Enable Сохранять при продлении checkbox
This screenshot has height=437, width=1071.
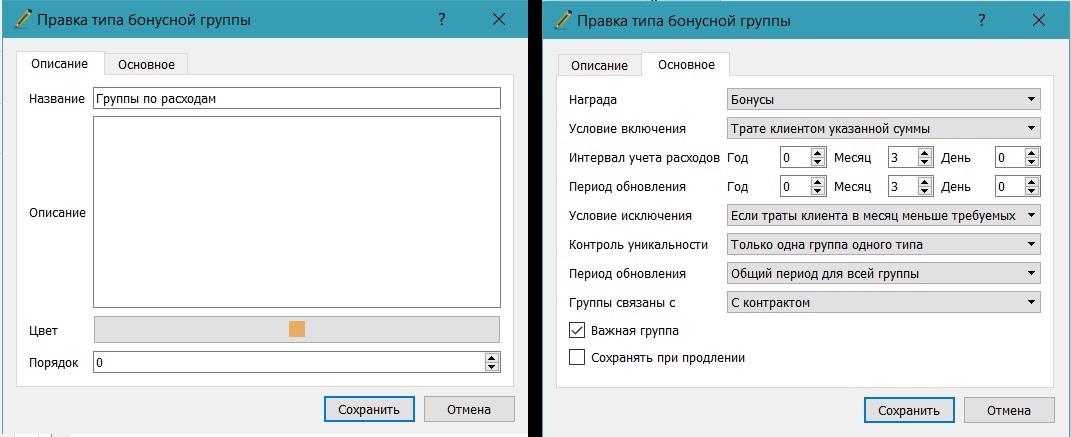(x=577, y=357)
